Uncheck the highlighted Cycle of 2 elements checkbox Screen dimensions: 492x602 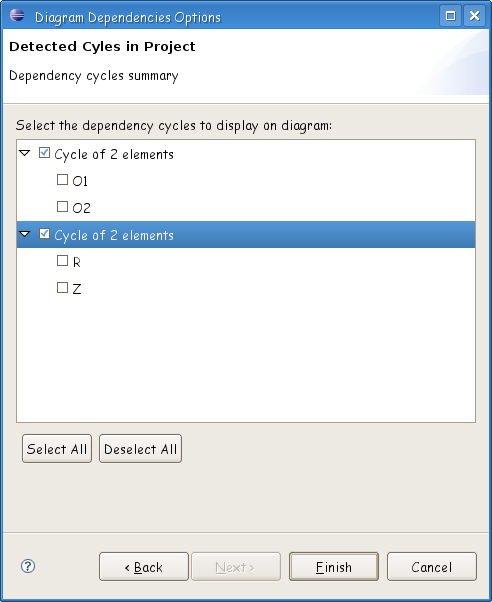(45, 233)
